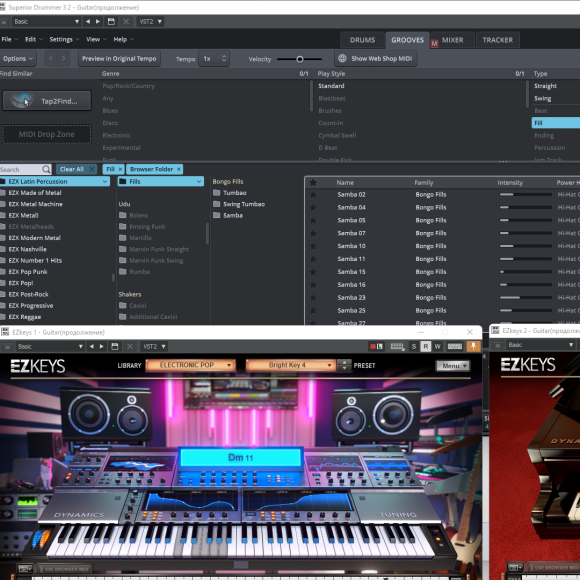This screenshot has width=580, height=580.
Task: Toggle the R button in EZkeys 1 toolbar
Action: [426, 347]
